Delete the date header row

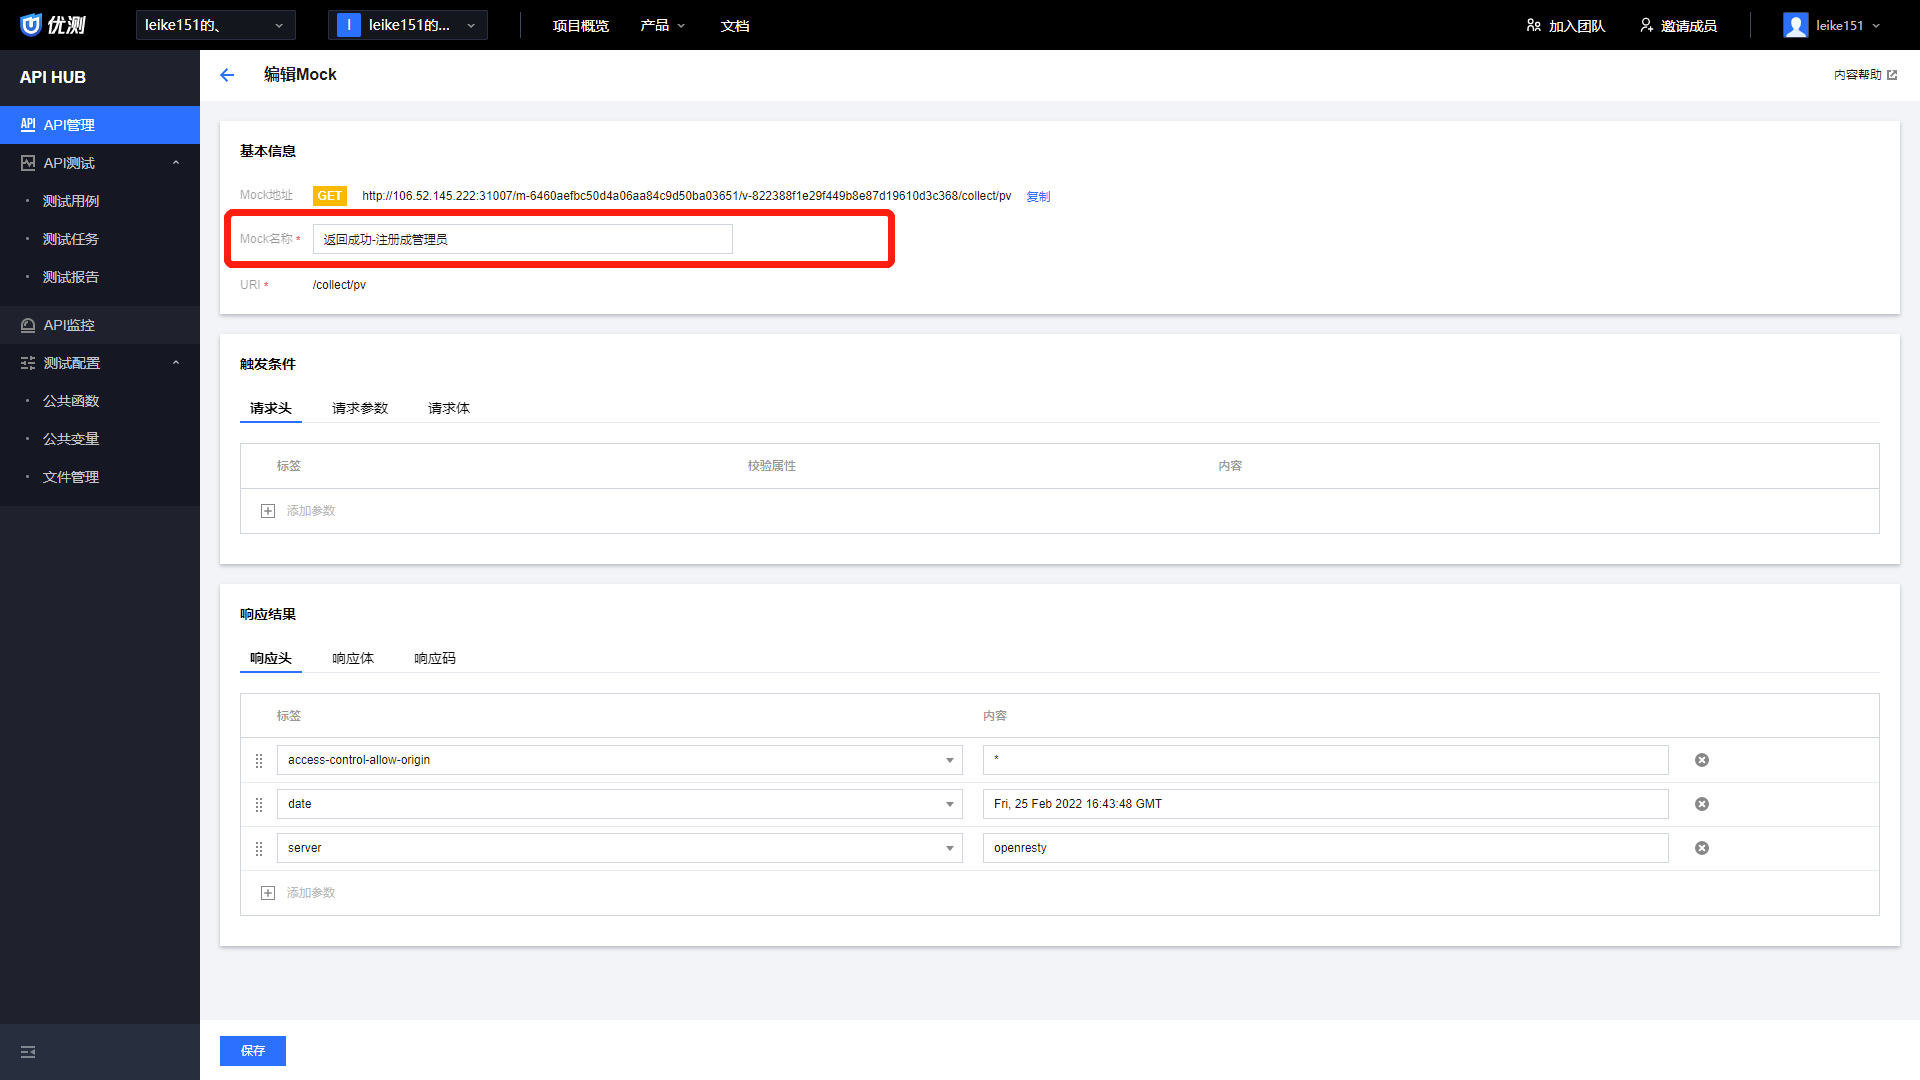[1702, 804]
